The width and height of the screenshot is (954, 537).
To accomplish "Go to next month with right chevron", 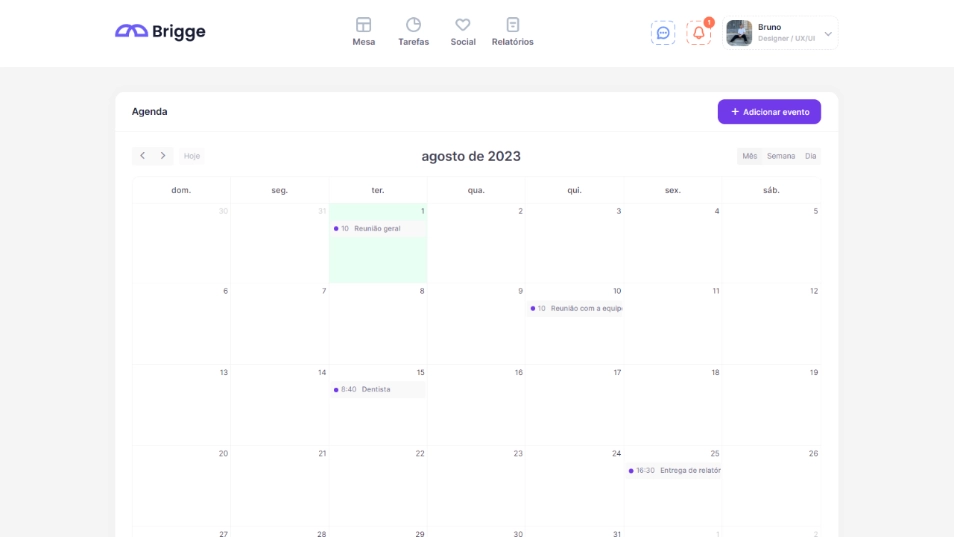I will point(163,156).
